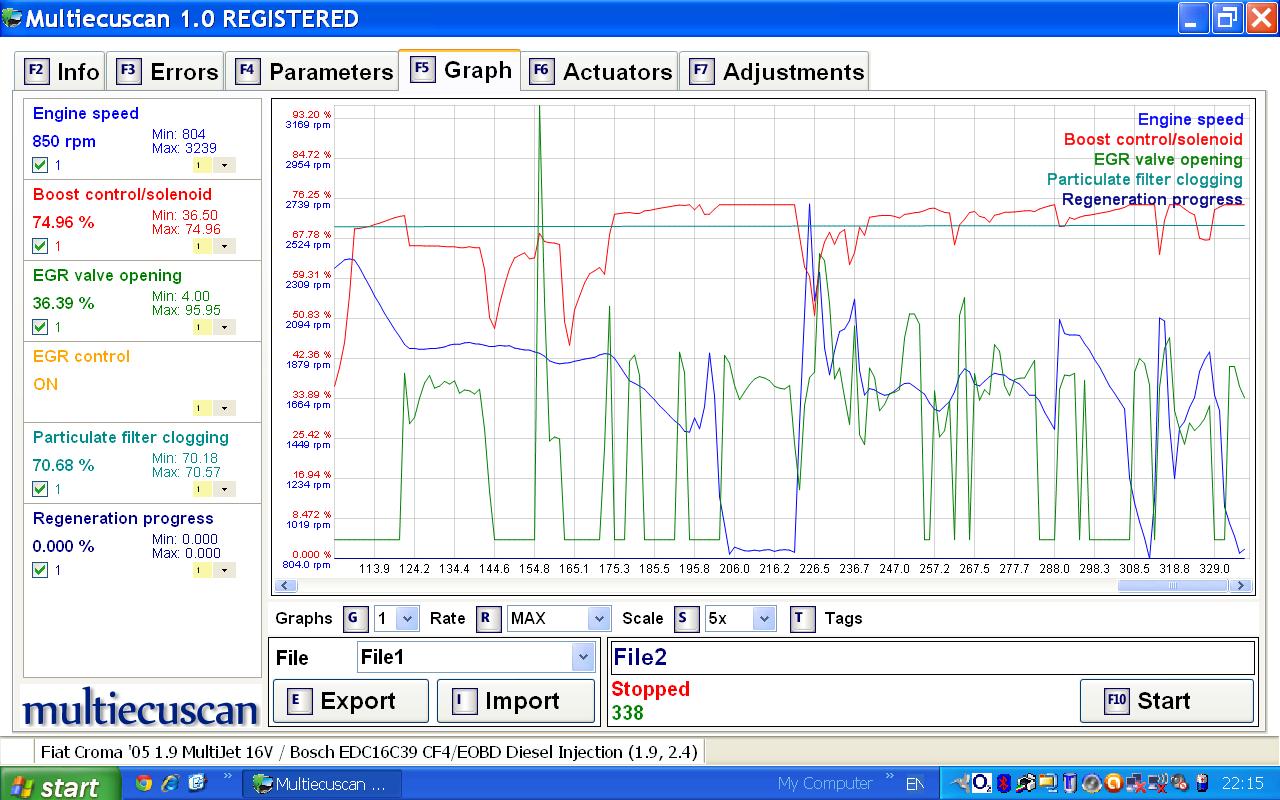Click the red Stopped status text
Image resolution: width=1280 pixels, height=800 pixels.
click(650, 689)
